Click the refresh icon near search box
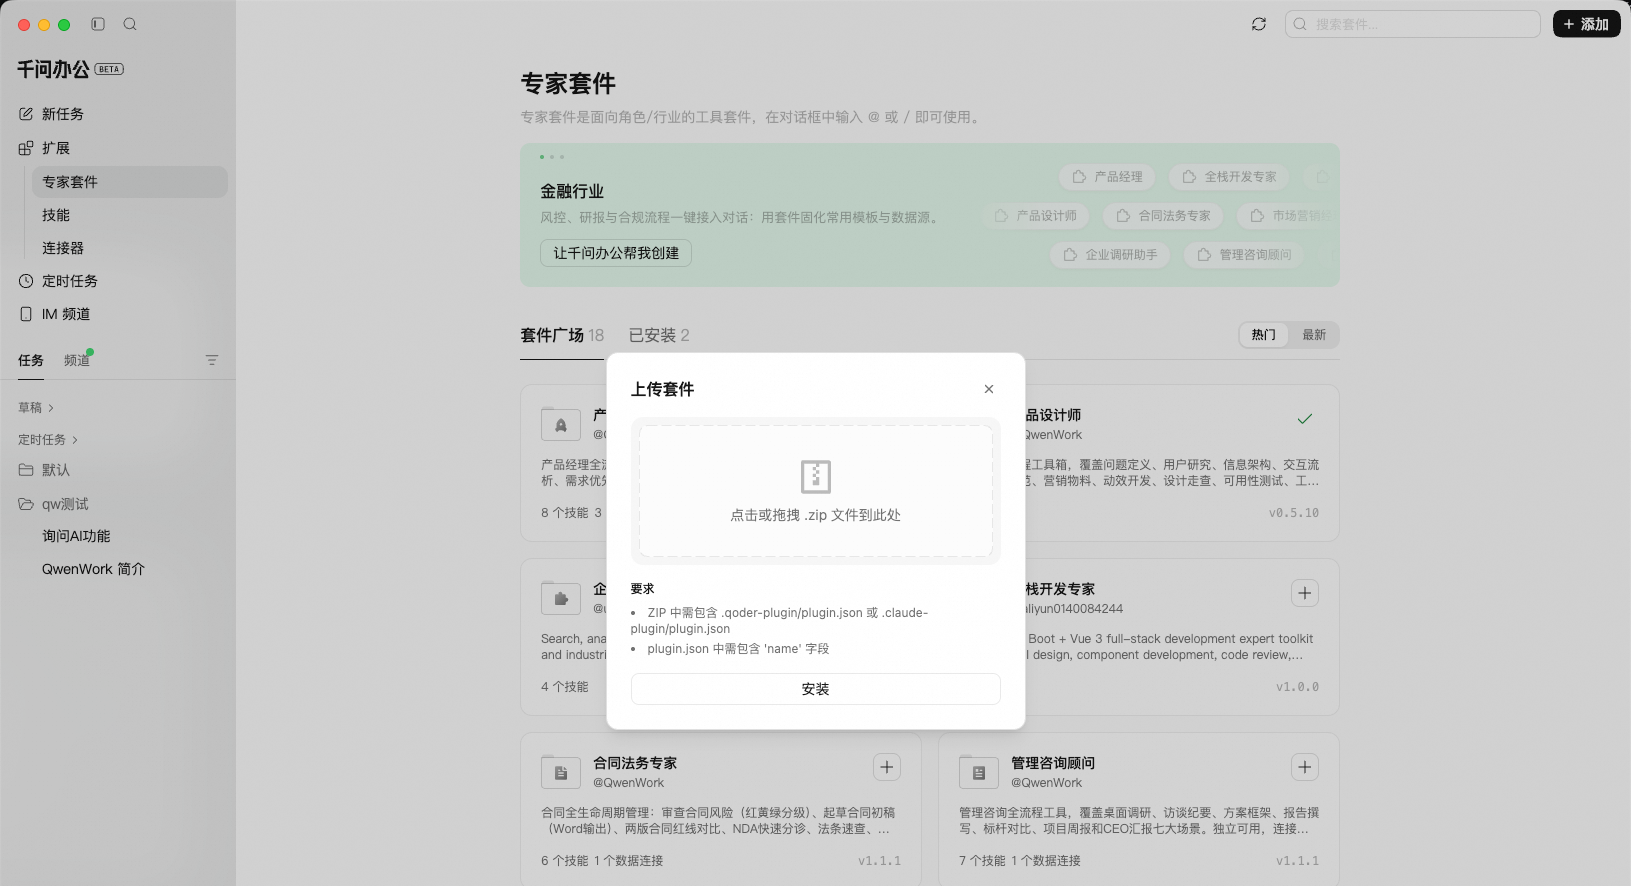This screenshot has width=1631, height=886. click(x=1259, y=24)
